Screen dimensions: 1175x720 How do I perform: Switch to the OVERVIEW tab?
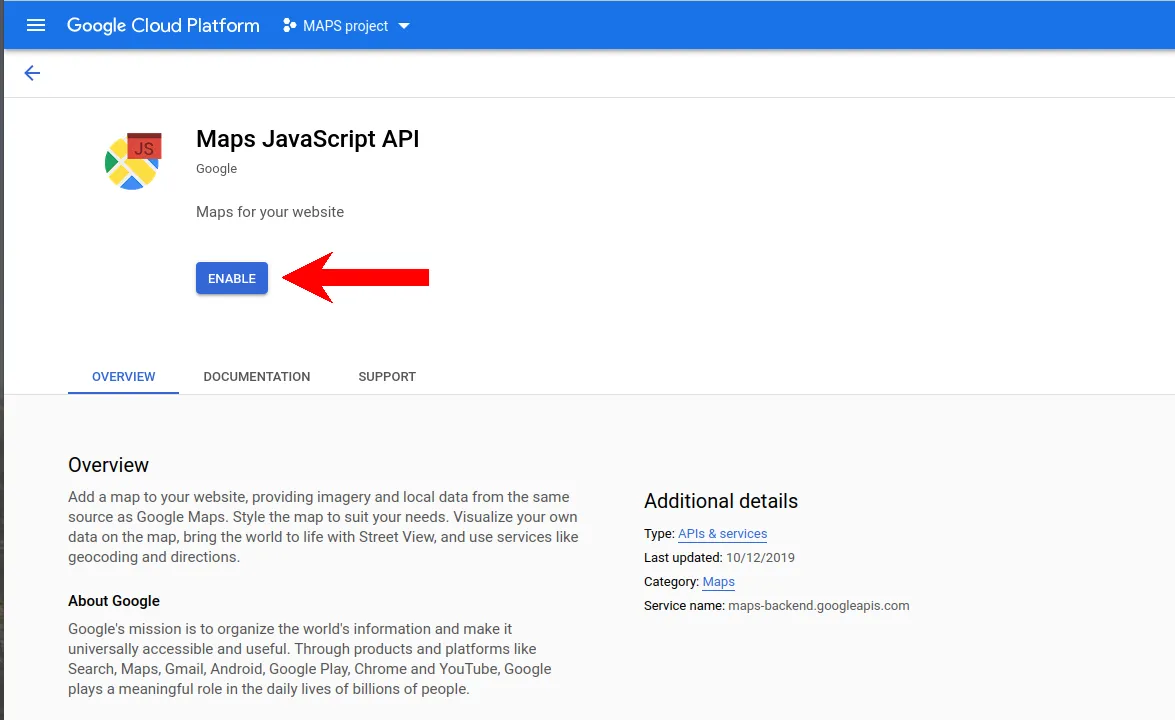click(124, 377)
